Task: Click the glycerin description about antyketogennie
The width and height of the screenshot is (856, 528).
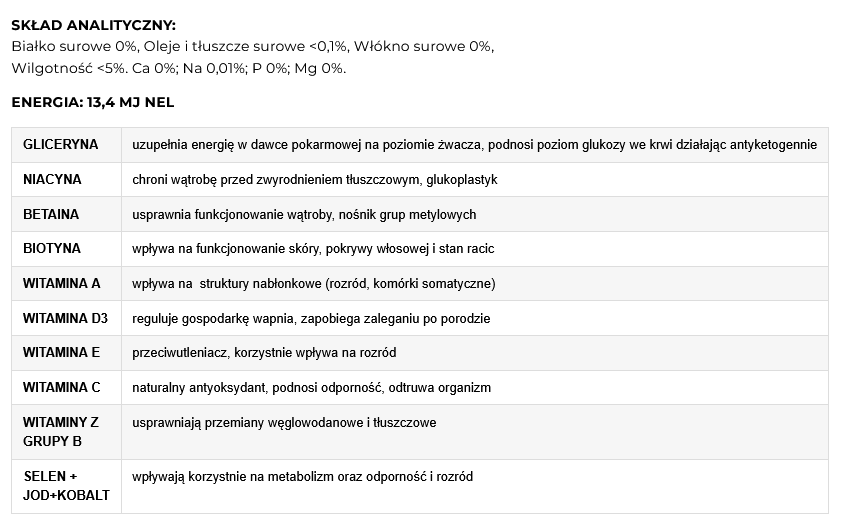Action: coord(474,145)
